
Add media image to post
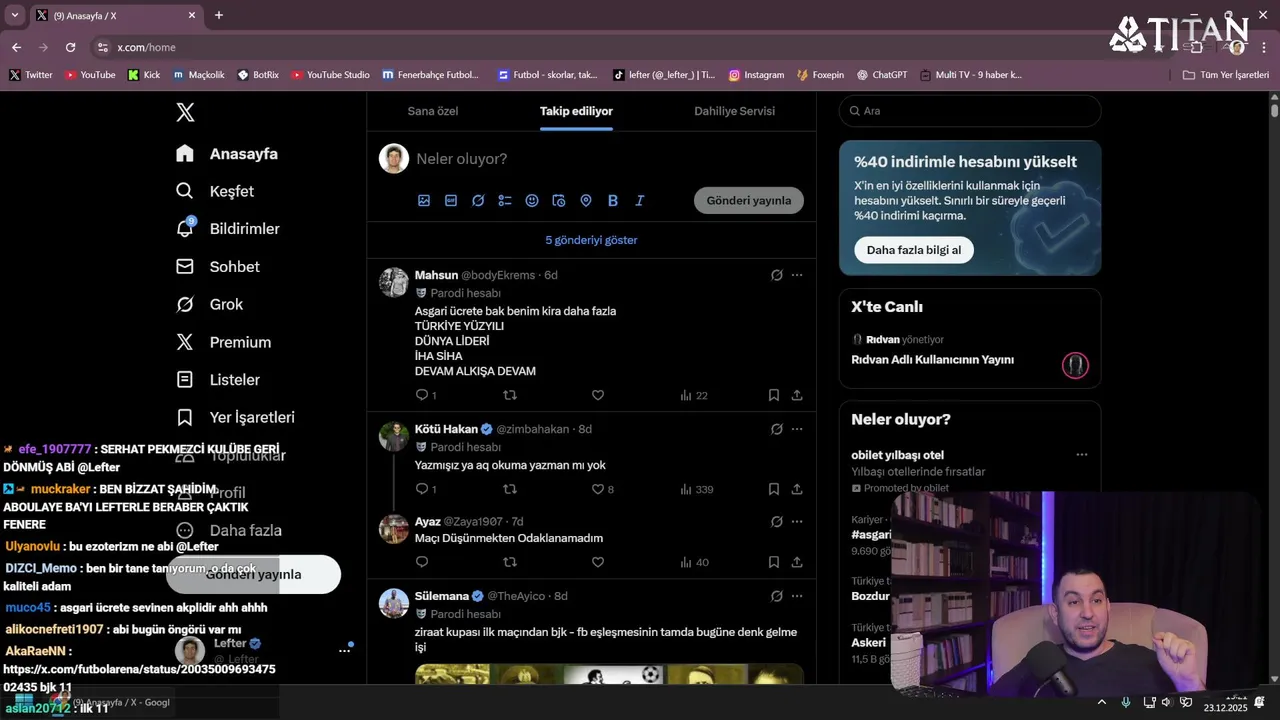click(x=424, y=201)
